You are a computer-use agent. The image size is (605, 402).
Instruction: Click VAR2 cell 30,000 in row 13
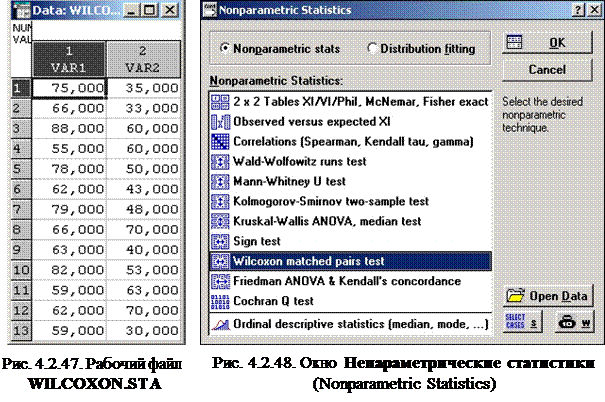[x=143, y=331]
